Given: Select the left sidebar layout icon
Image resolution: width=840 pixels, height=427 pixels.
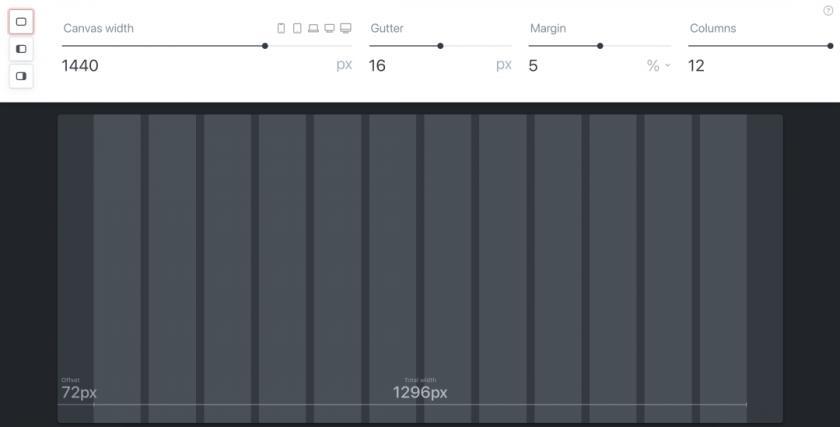Looking at the screenshot, I should (x=21, y=48).
